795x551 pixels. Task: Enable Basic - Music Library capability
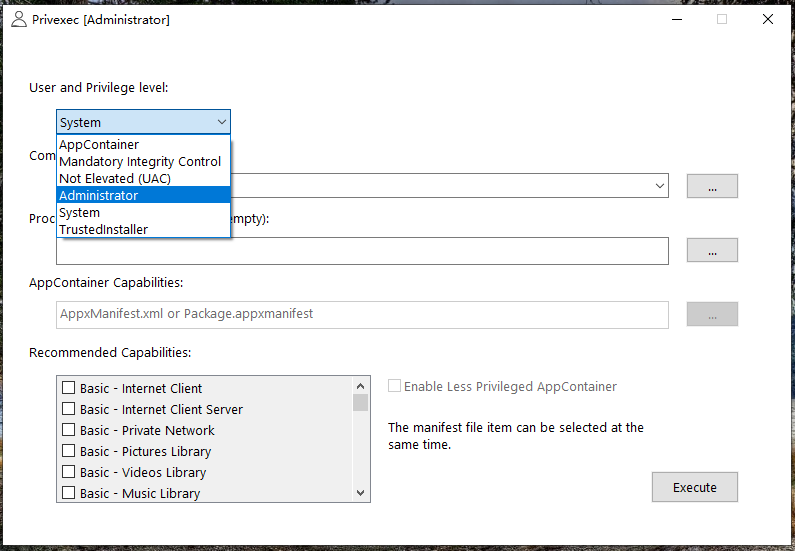point(68,493)
